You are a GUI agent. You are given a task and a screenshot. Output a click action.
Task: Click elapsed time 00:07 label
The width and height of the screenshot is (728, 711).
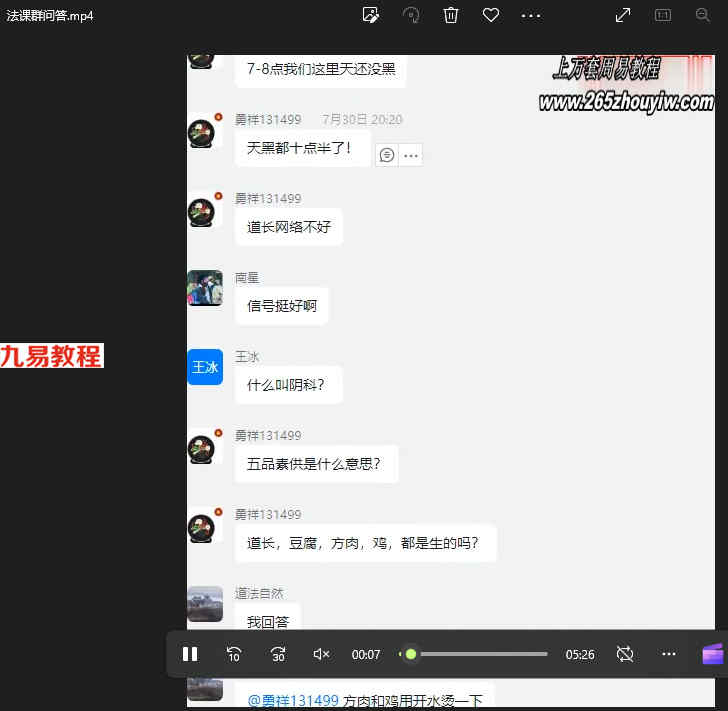[365, 654]
